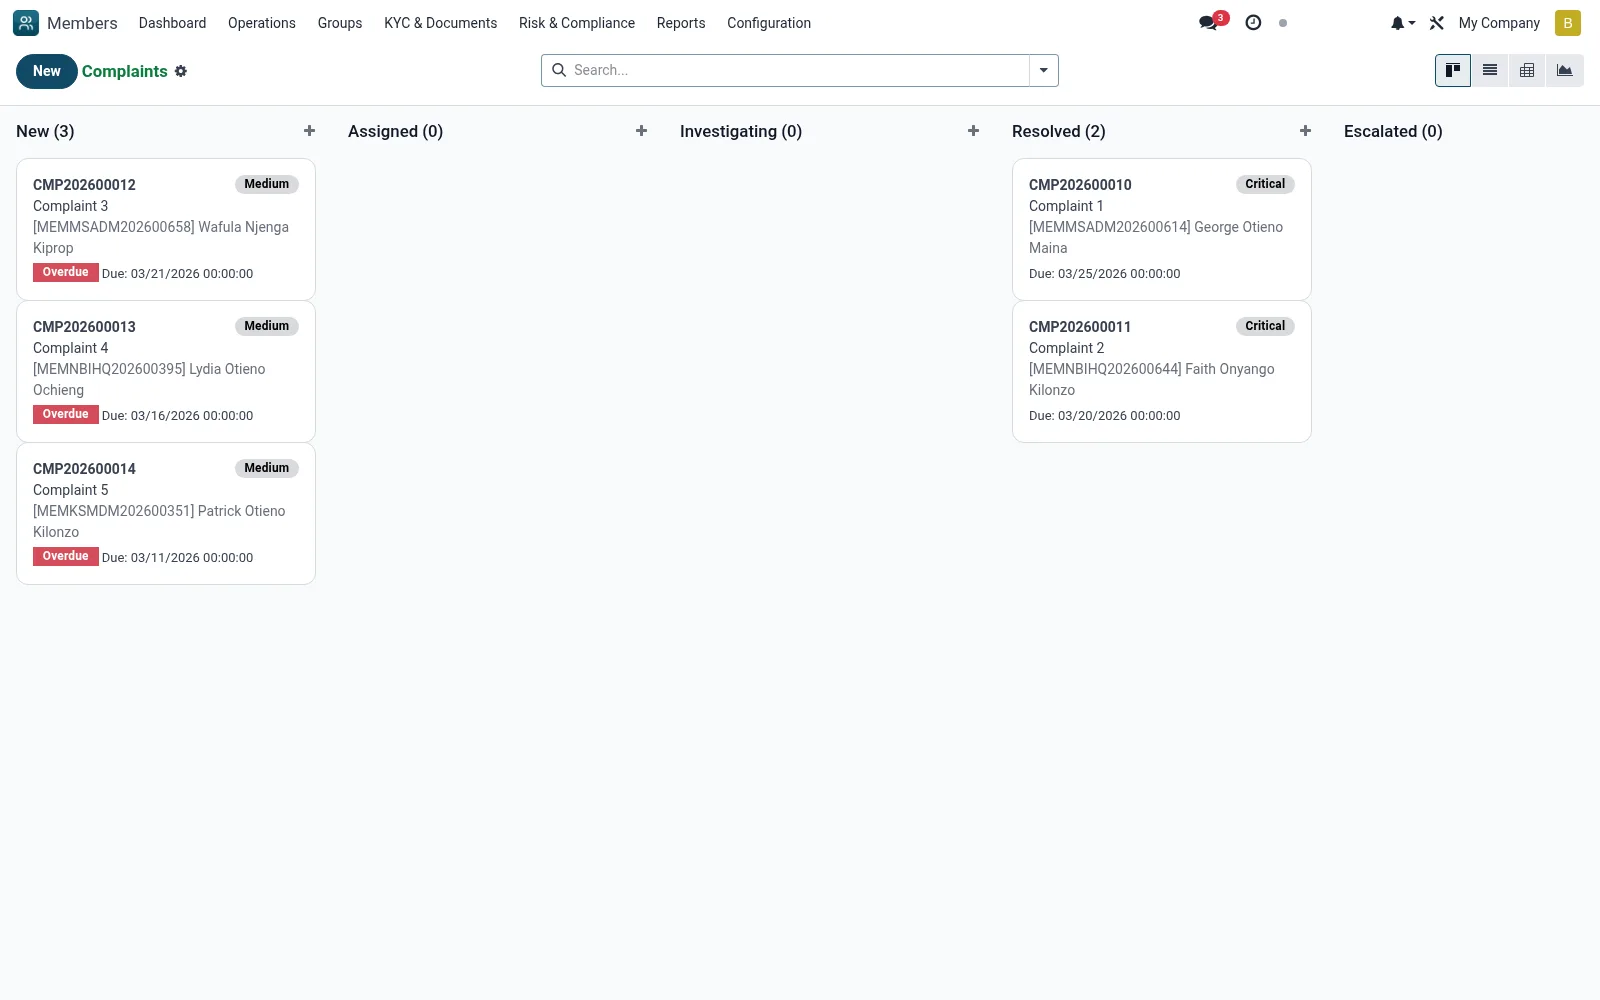Click the Critical badge on Complaint 1
This screenshot has height=1000, width=1600.
1265,184
